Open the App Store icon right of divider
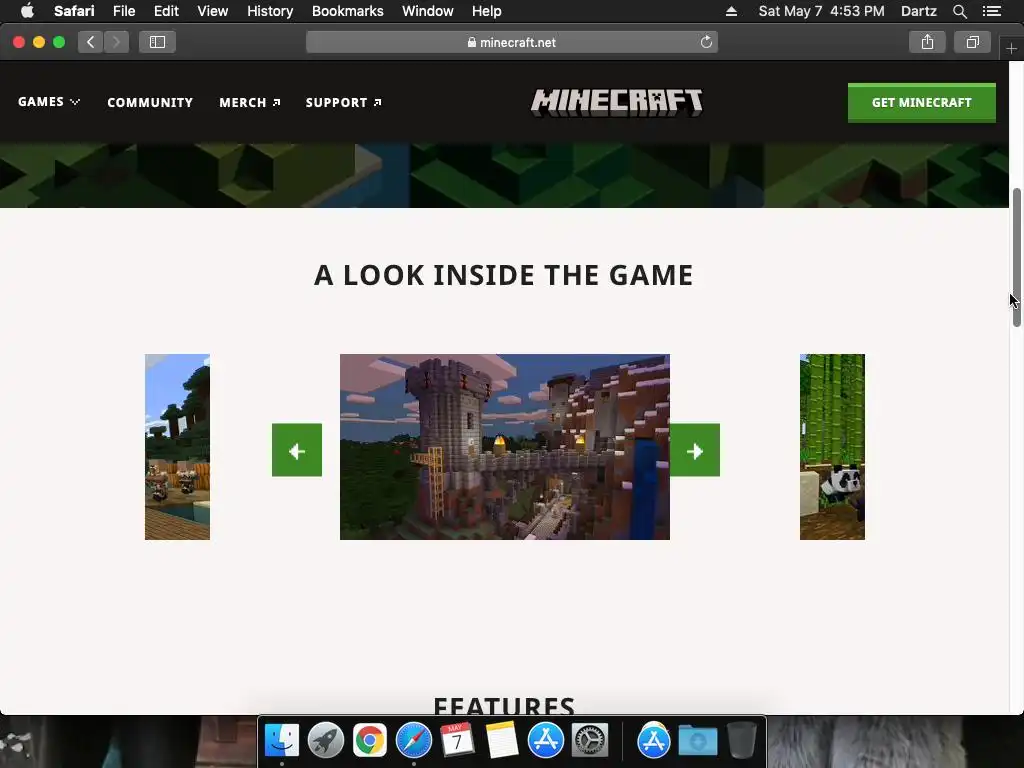Image resolution: width=1024 pixels, height=768 pixels. click(654, 740)
